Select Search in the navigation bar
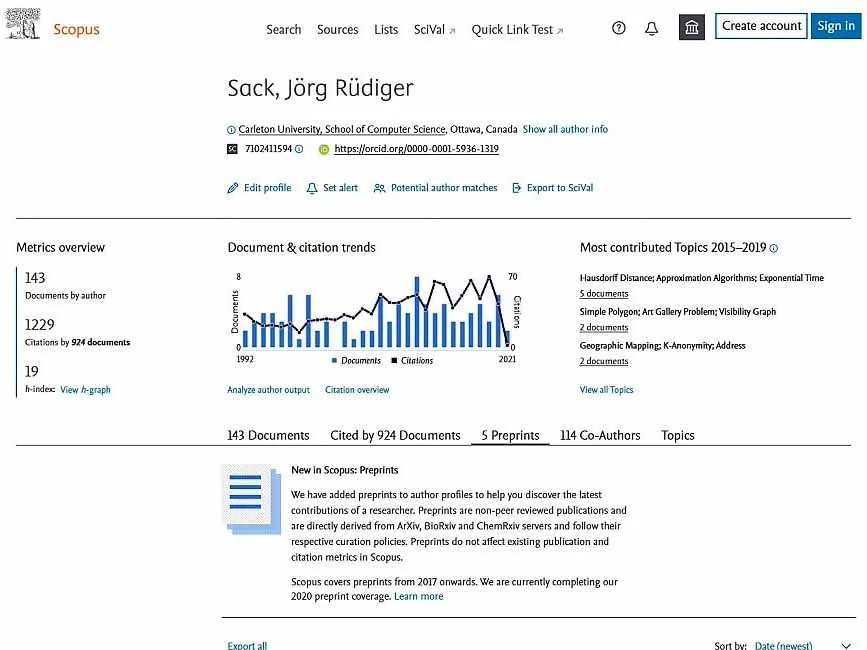867x650 pixels. (283, 29)
